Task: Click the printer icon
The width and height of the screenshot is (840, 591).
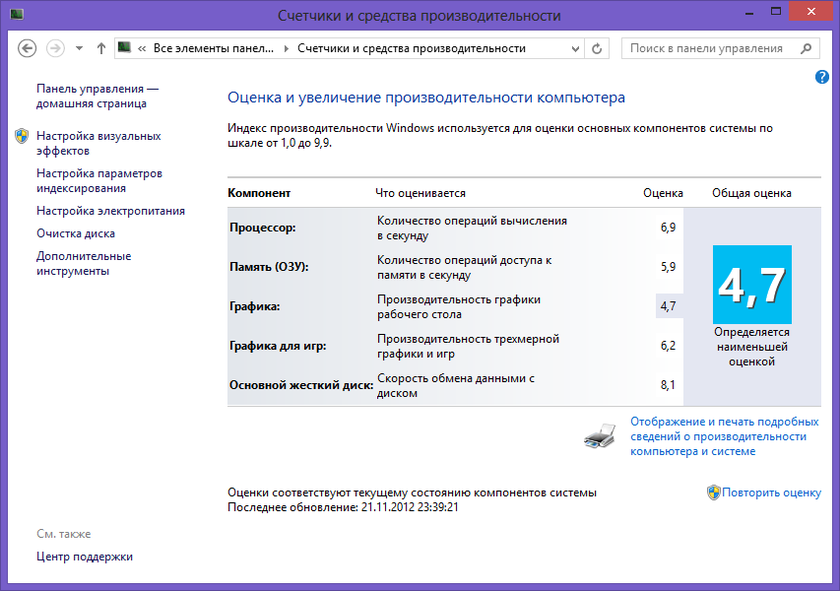Action: pyautogui.click(x=600, y=437)
